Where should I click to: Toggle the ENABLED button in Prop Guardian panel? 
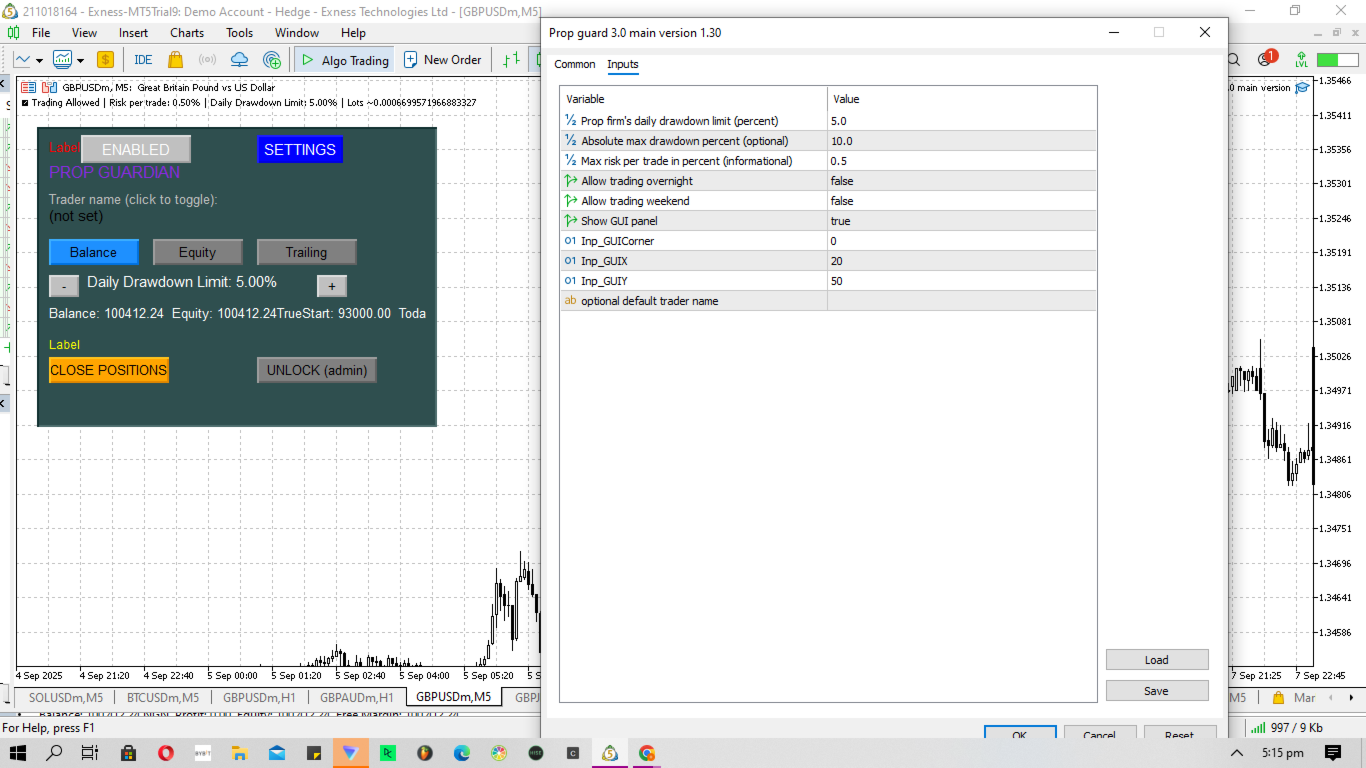tap(136, 149)
